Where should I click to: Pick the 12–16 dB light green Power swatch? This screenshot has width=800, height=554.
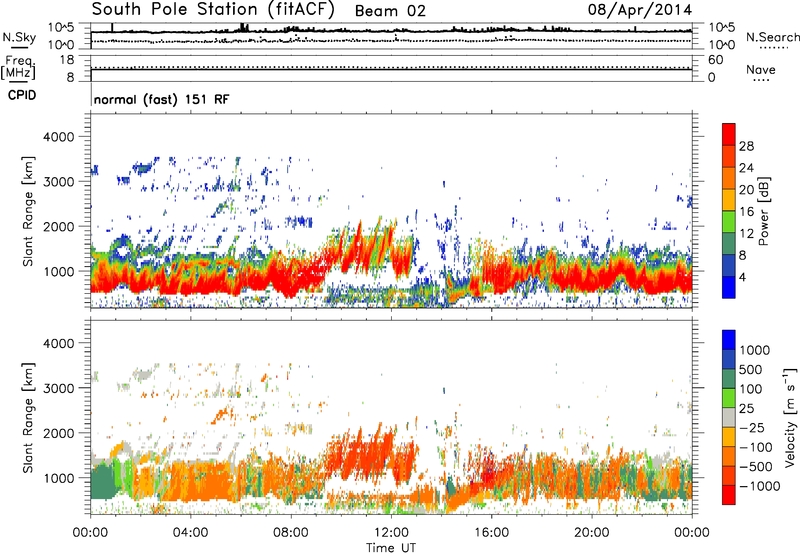tap(729, 221)
